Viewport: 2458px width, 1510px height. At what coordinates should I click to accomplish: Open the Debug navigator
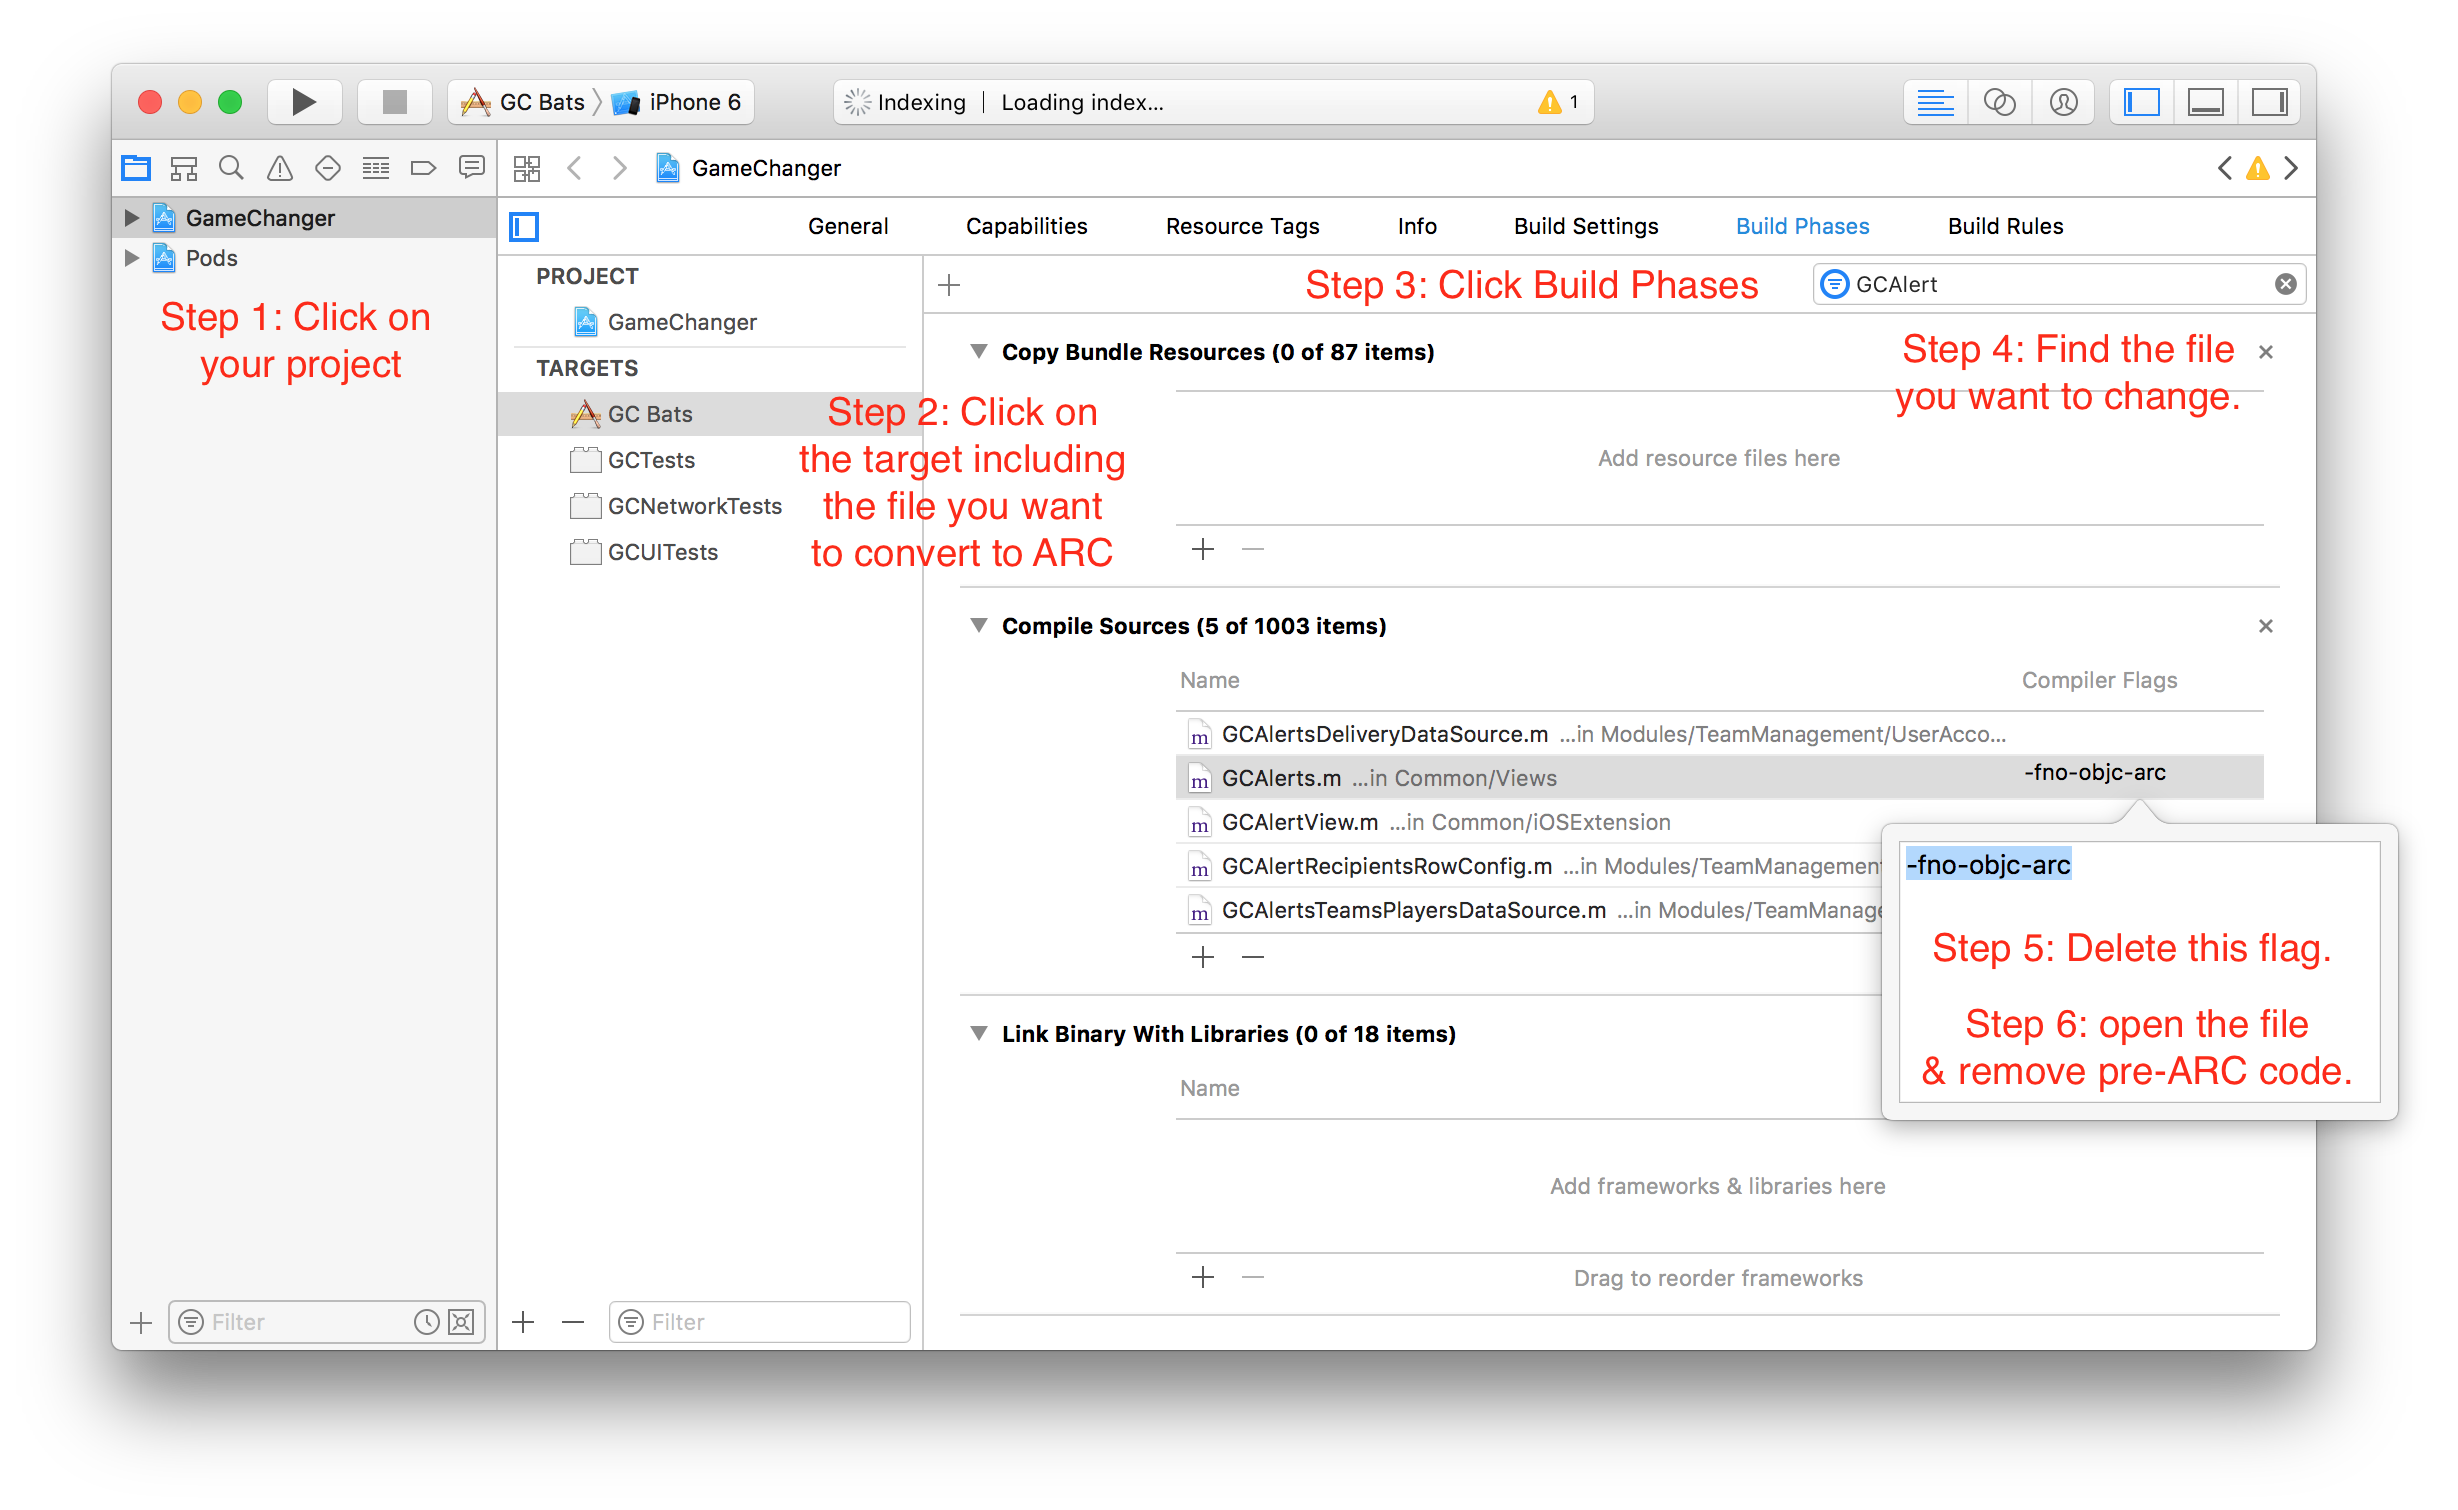tap(376, 168)
